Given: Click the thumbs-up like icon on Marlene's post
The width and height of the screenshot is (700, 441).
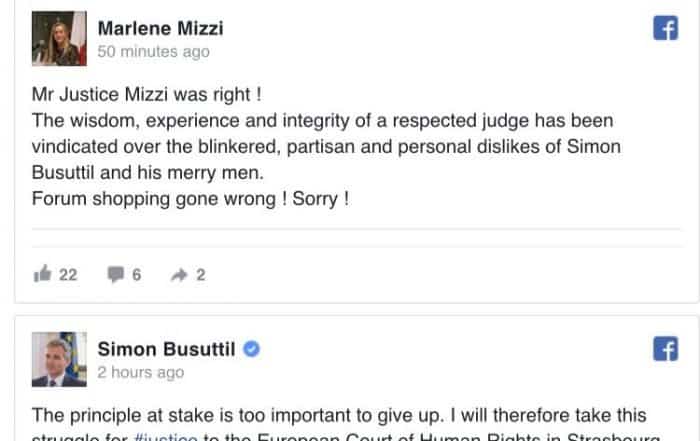Looking at the screenshot, I should point(42,274).
